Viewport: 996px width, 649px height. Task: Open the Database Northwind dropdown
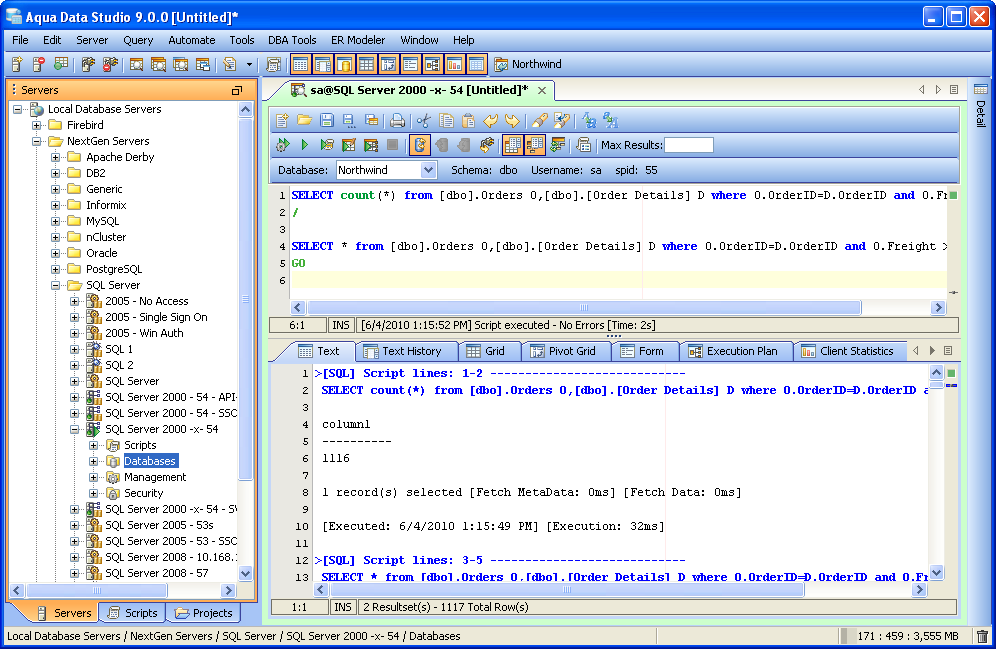[x=428, y=170]
